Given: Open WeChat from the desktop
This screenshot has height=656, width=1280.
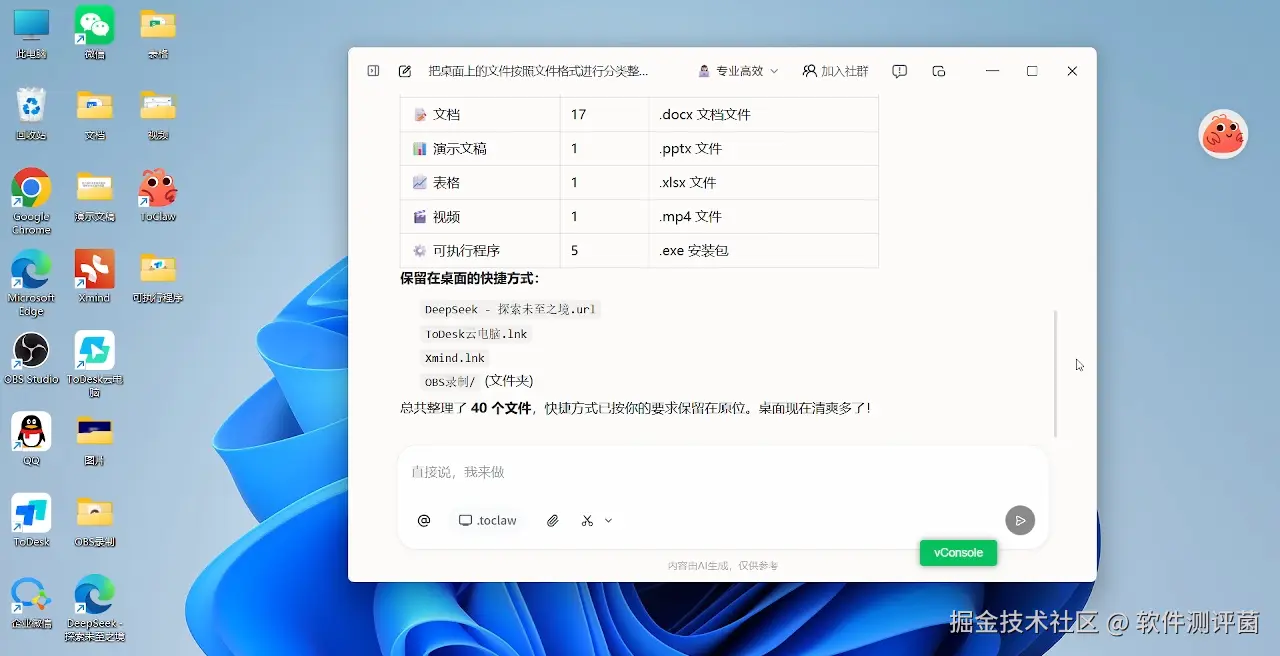Looking at the screenshot, I should pyautogui.click(x=94, y=22).
